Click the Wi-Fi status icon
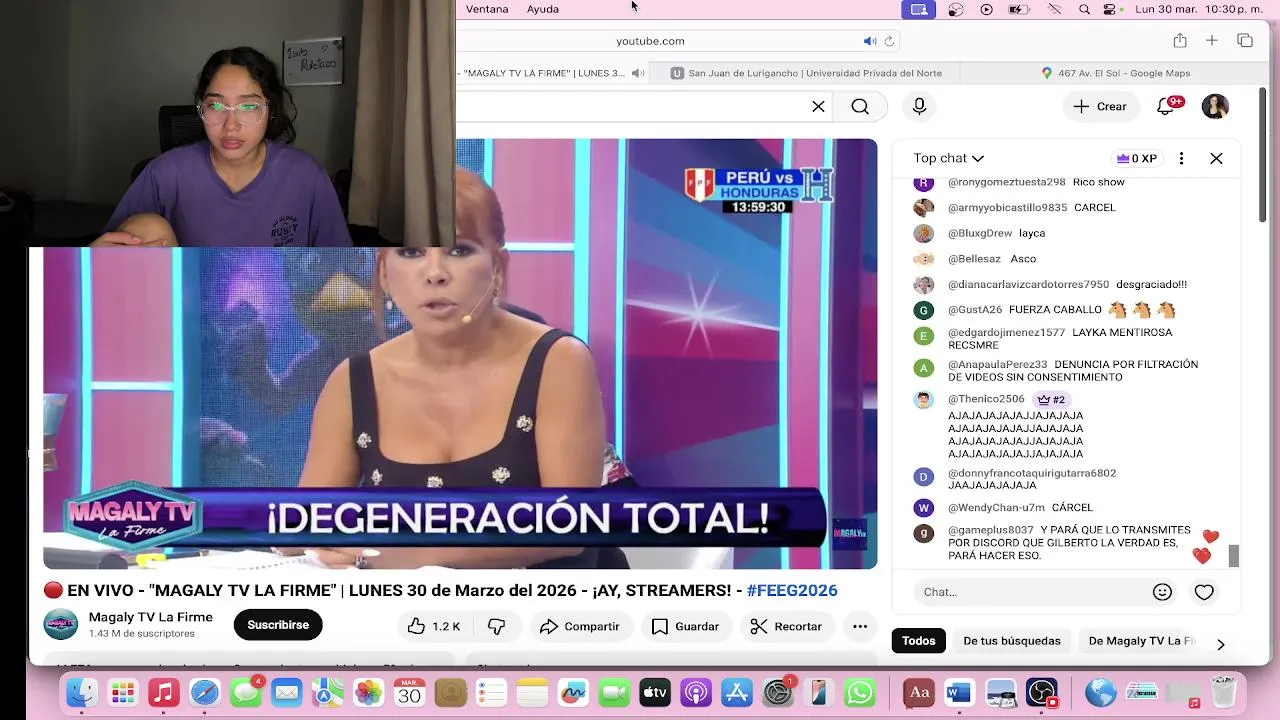The image size is (1280, 720). click(x=1054, y=9)
